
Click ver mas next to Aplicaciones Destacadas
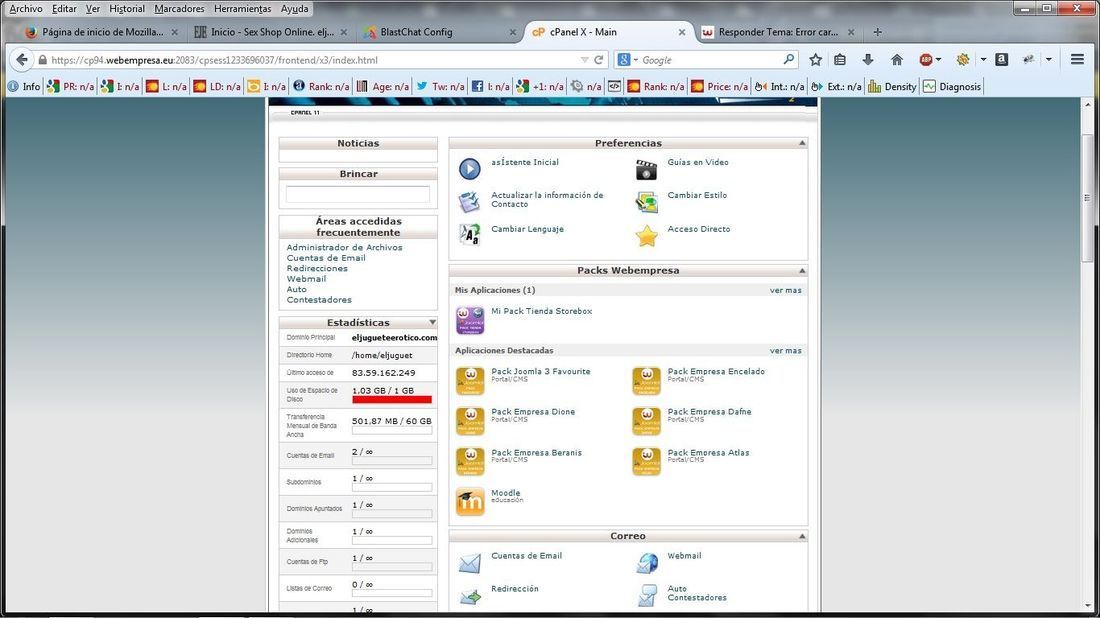click(x=786, y=350)
